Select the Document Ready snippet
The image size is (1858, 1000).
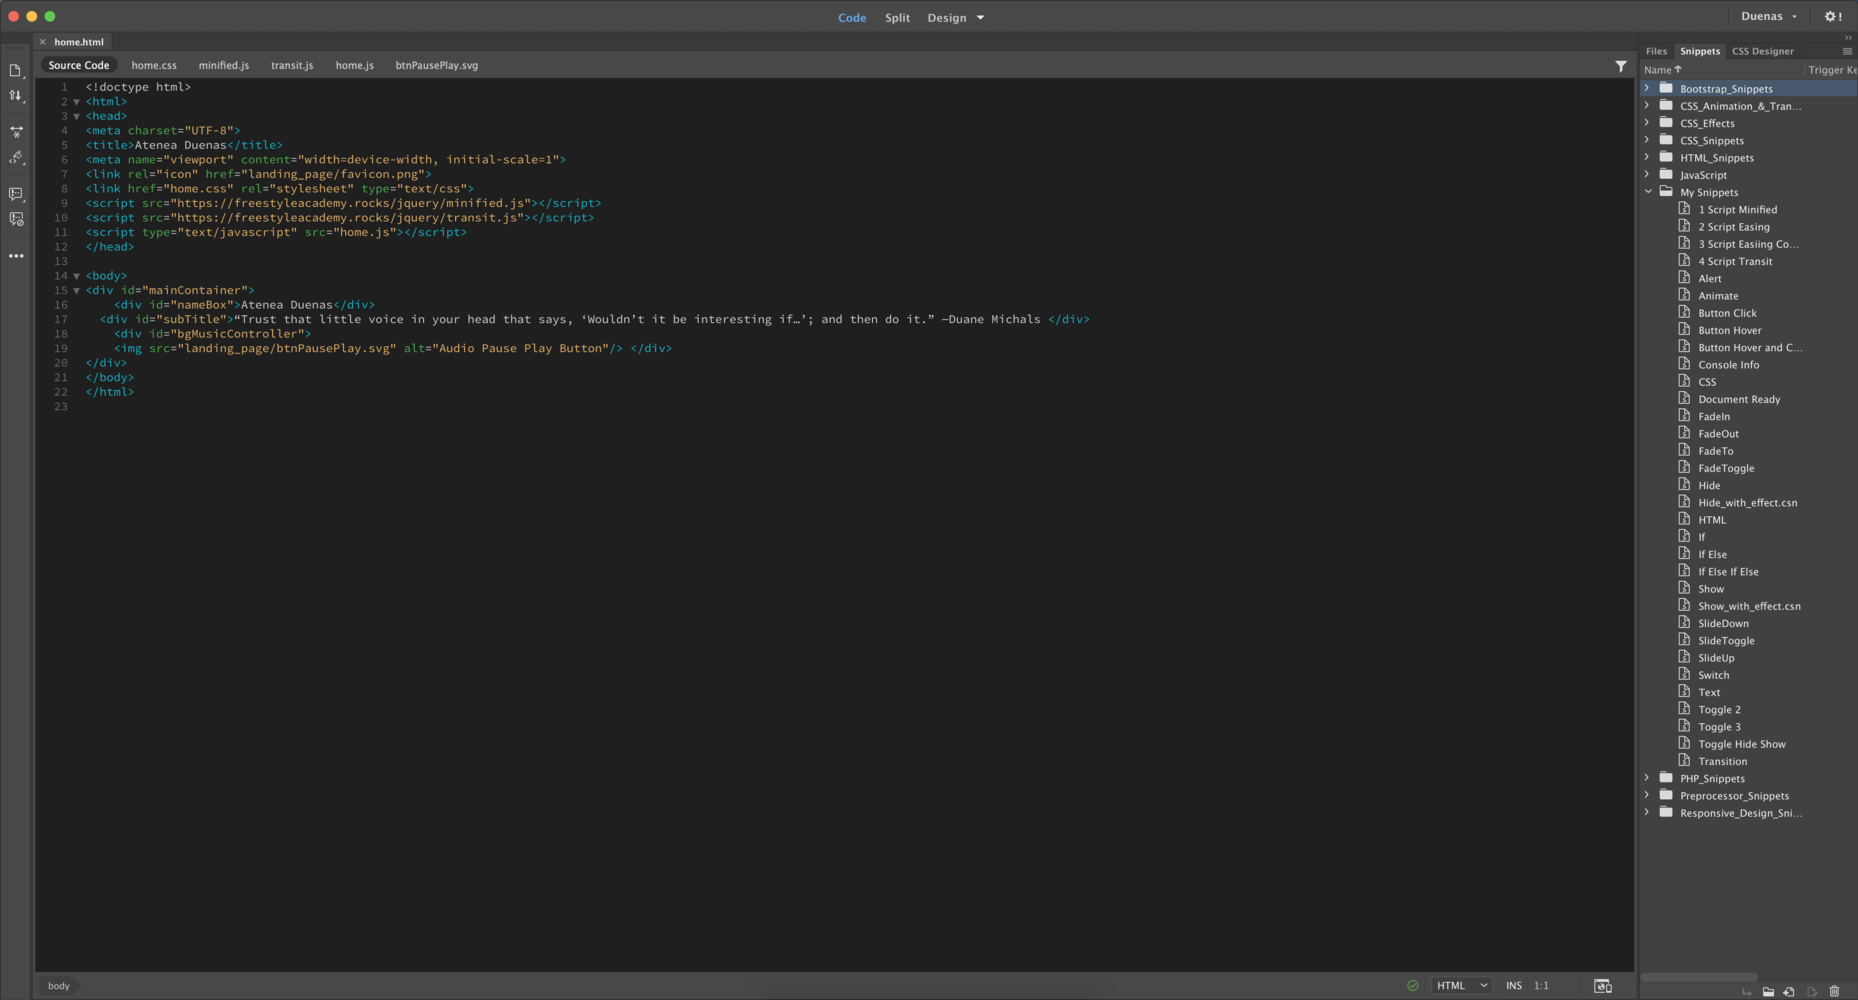[1739, 399]
